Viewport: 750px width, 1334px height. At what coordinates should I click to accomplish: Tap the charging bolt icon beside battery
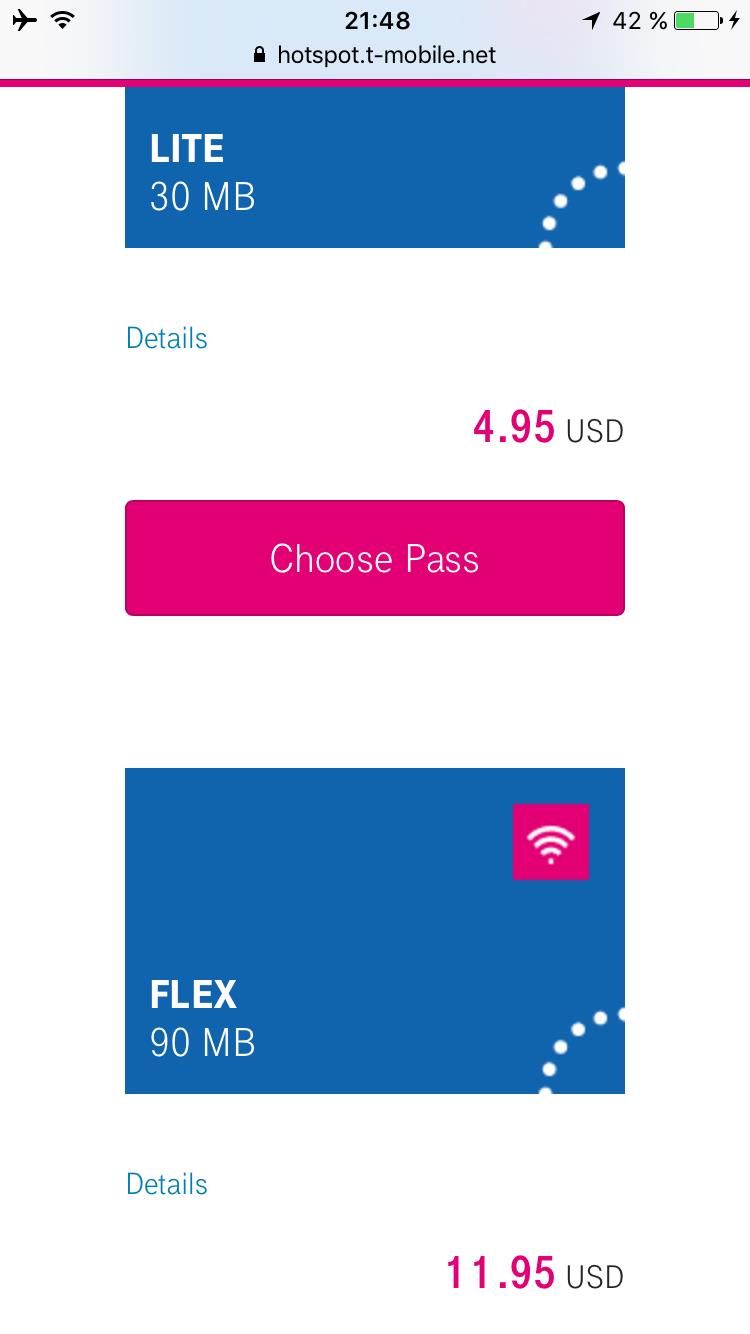point(736,21)
